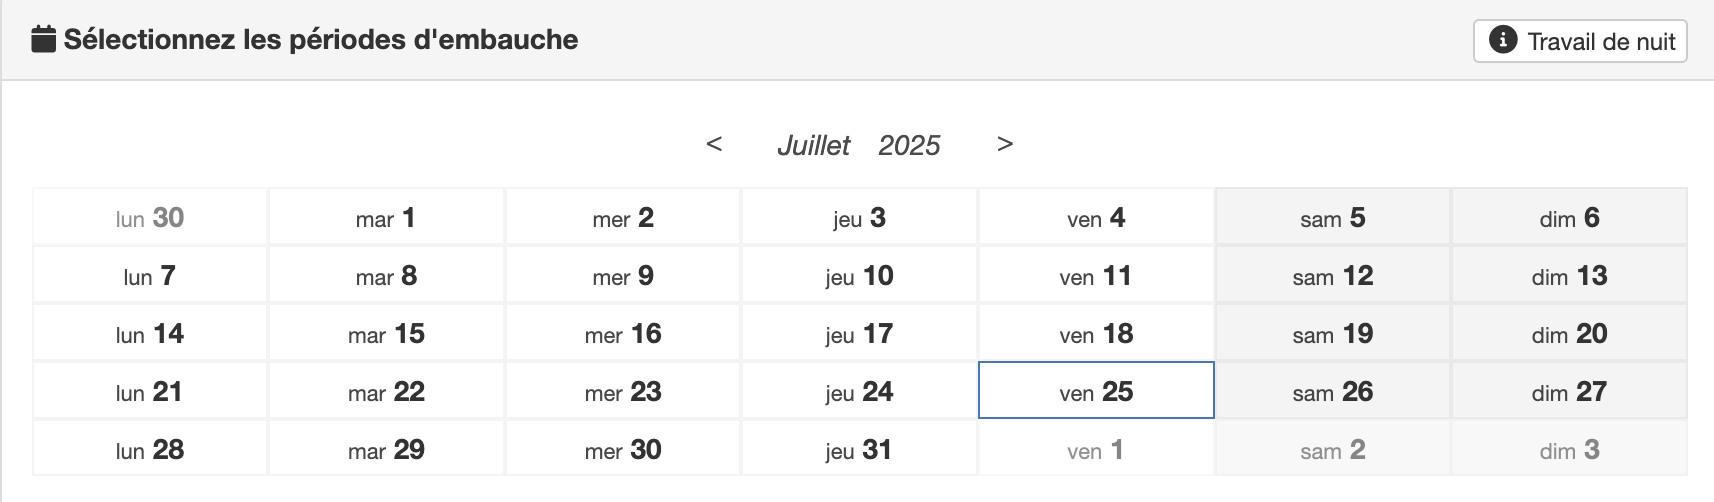Screen dimensions: 1714x502
Task: Go to previous month with left arrow
Action: (x=714, y=144)
